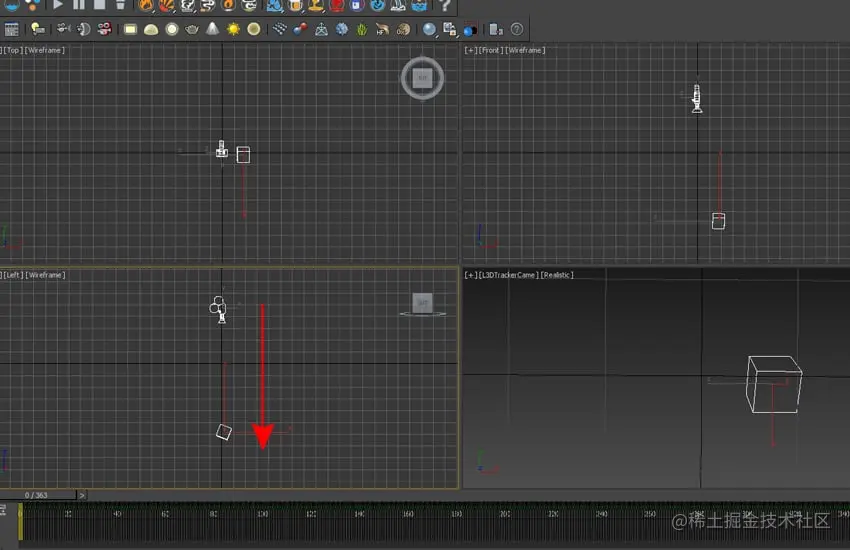Click the golden ornament sphere icon
850x550 pixels.
click(403, 29)
